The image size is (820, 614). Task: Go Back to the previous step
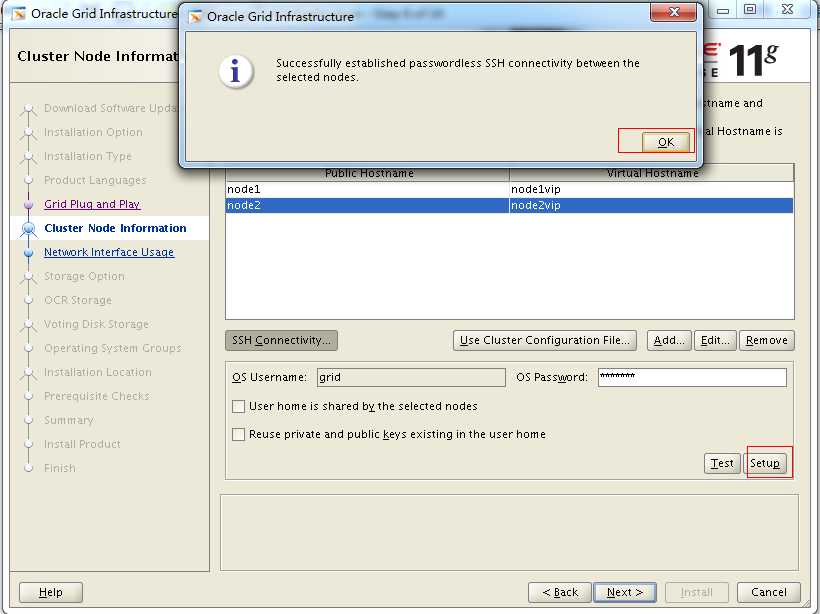tap(560, 592)
